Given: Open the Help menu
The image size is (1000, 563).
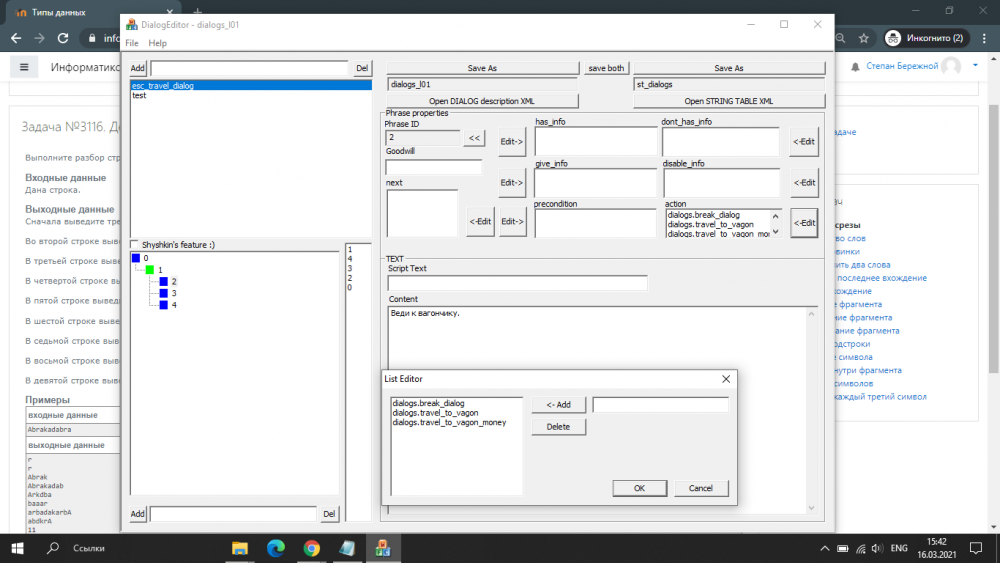Looking at the screenshot, I should 157,44.
